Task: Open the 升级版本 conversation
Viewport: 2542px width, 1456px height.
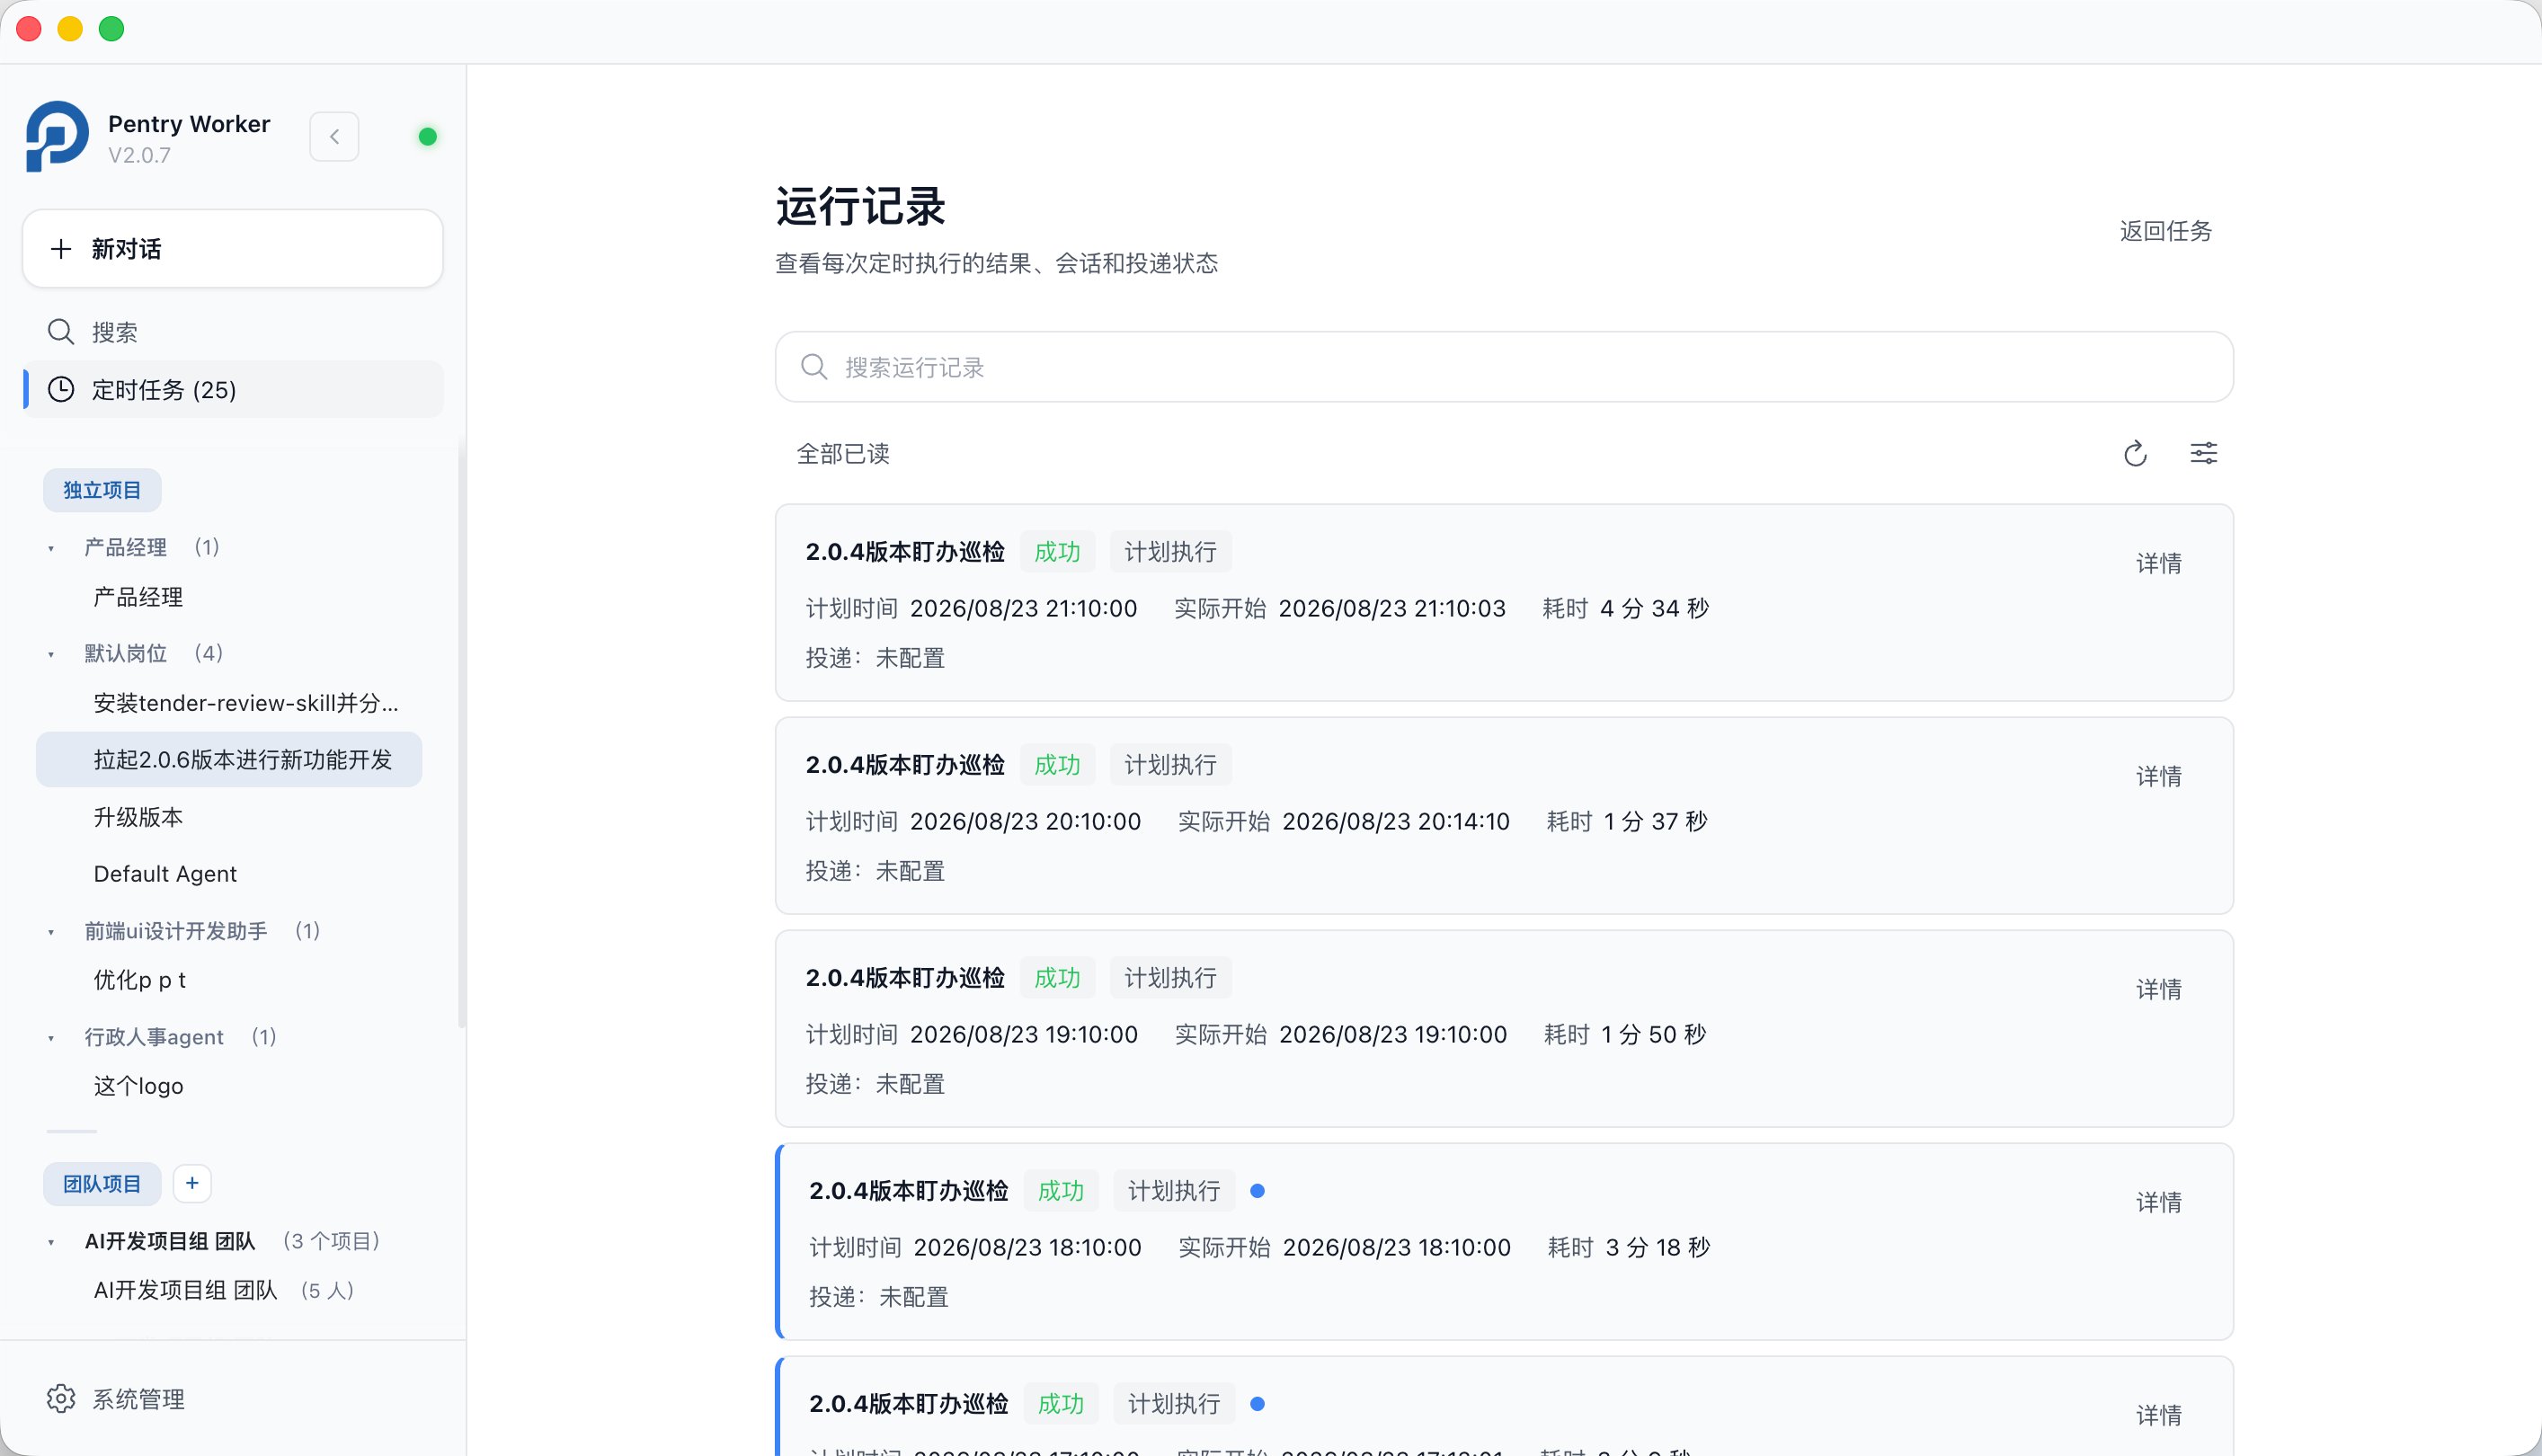Action: (x=229, y=817)
